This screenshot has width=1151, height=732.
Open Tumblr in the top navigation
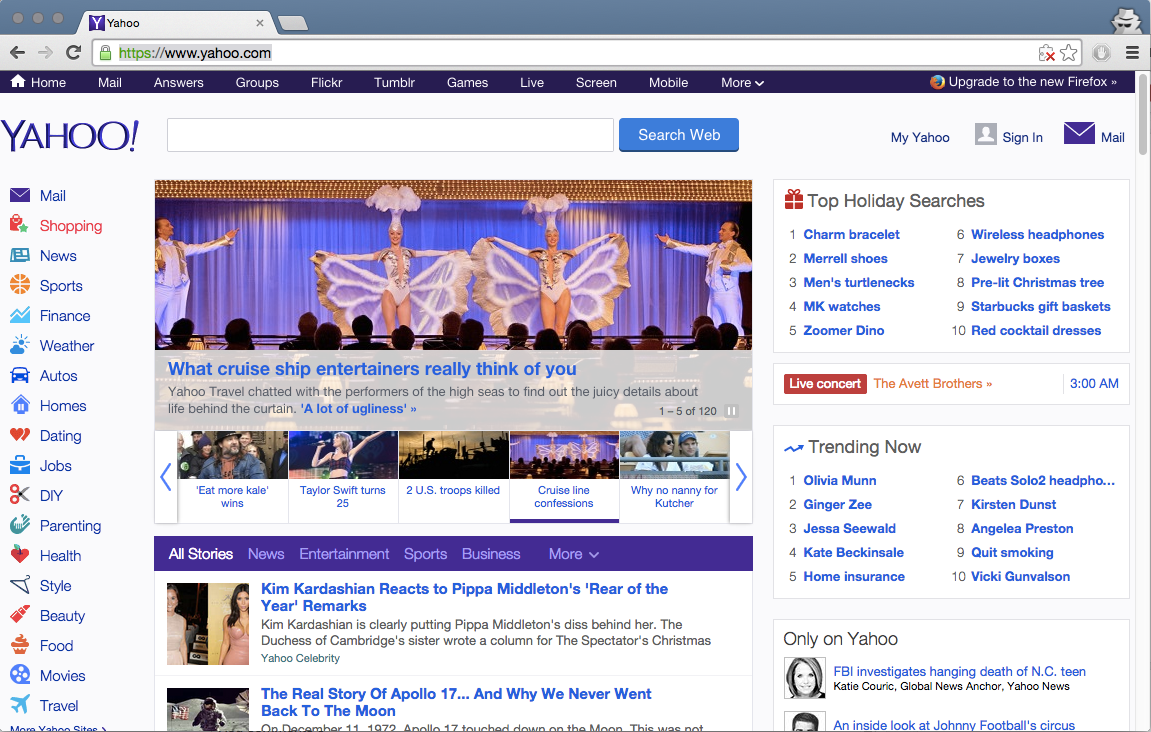coord(394,82)
